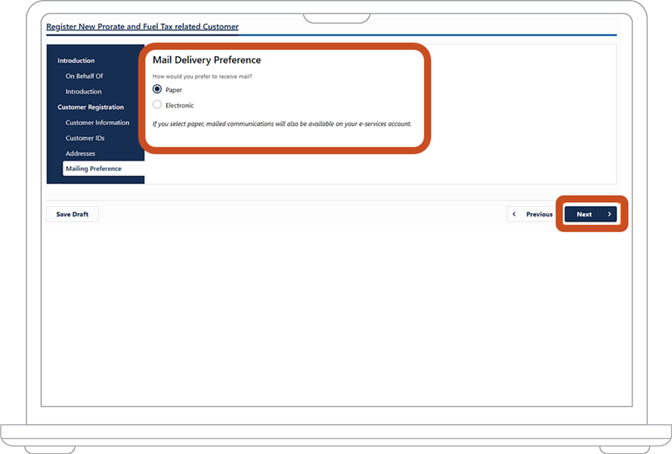Go to the Customer Information step
The image size is (672, 454).
[97, 122]
